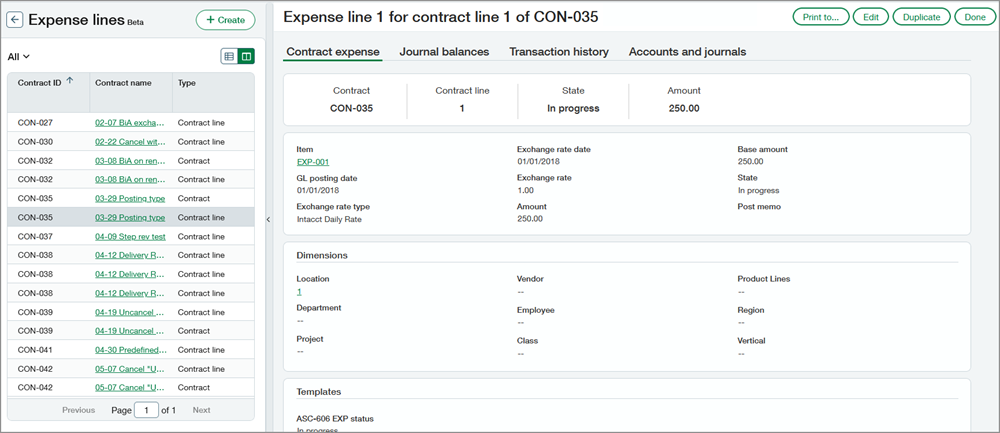This screenshot has height=433, width=1000.
Task: Open Location 1 link
Action: click(x=299, y=291)
